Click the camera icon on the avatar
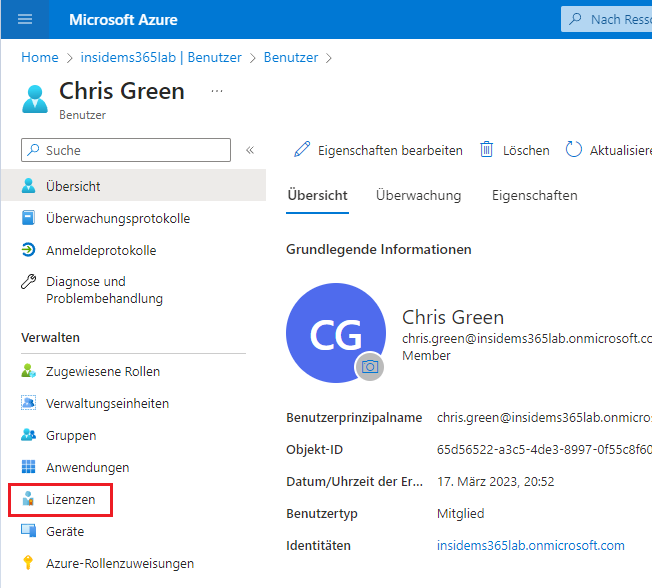Image resolution: width=652 pixels, height=588 pixels. click(370, 367)
